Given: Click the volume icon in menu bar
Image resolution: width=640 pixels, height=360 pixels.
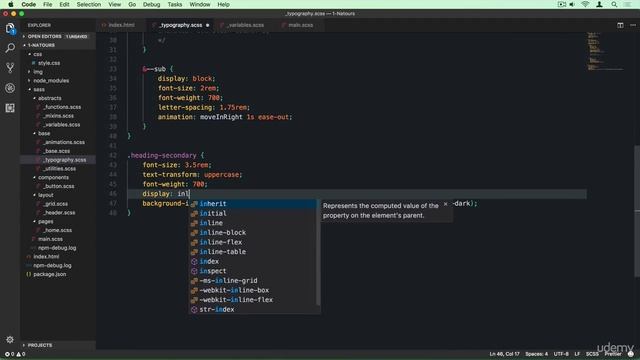Looking at the screenshot, I should coord(572,4).
